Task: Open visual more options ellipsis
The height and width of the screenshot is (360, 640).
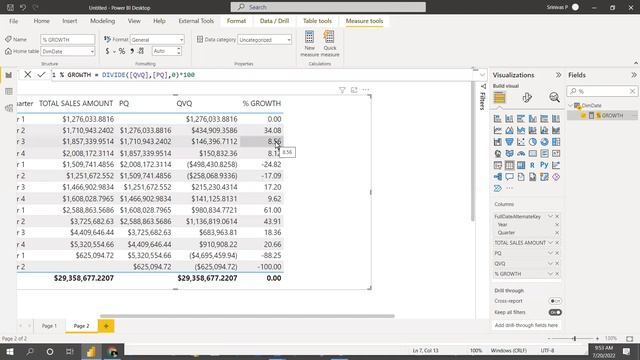Action: point(366,90)
